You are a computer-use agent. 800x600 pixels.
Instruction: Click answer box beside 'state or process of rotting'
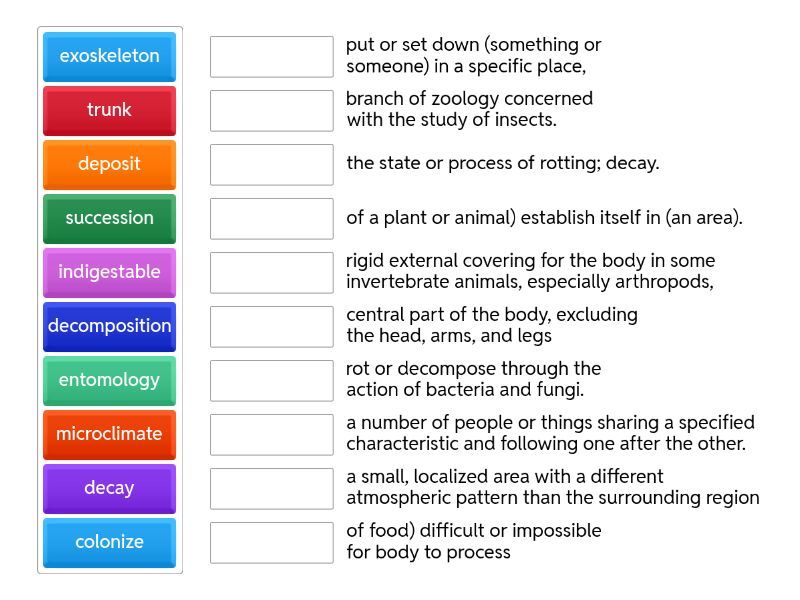click(x=271, y=164)
